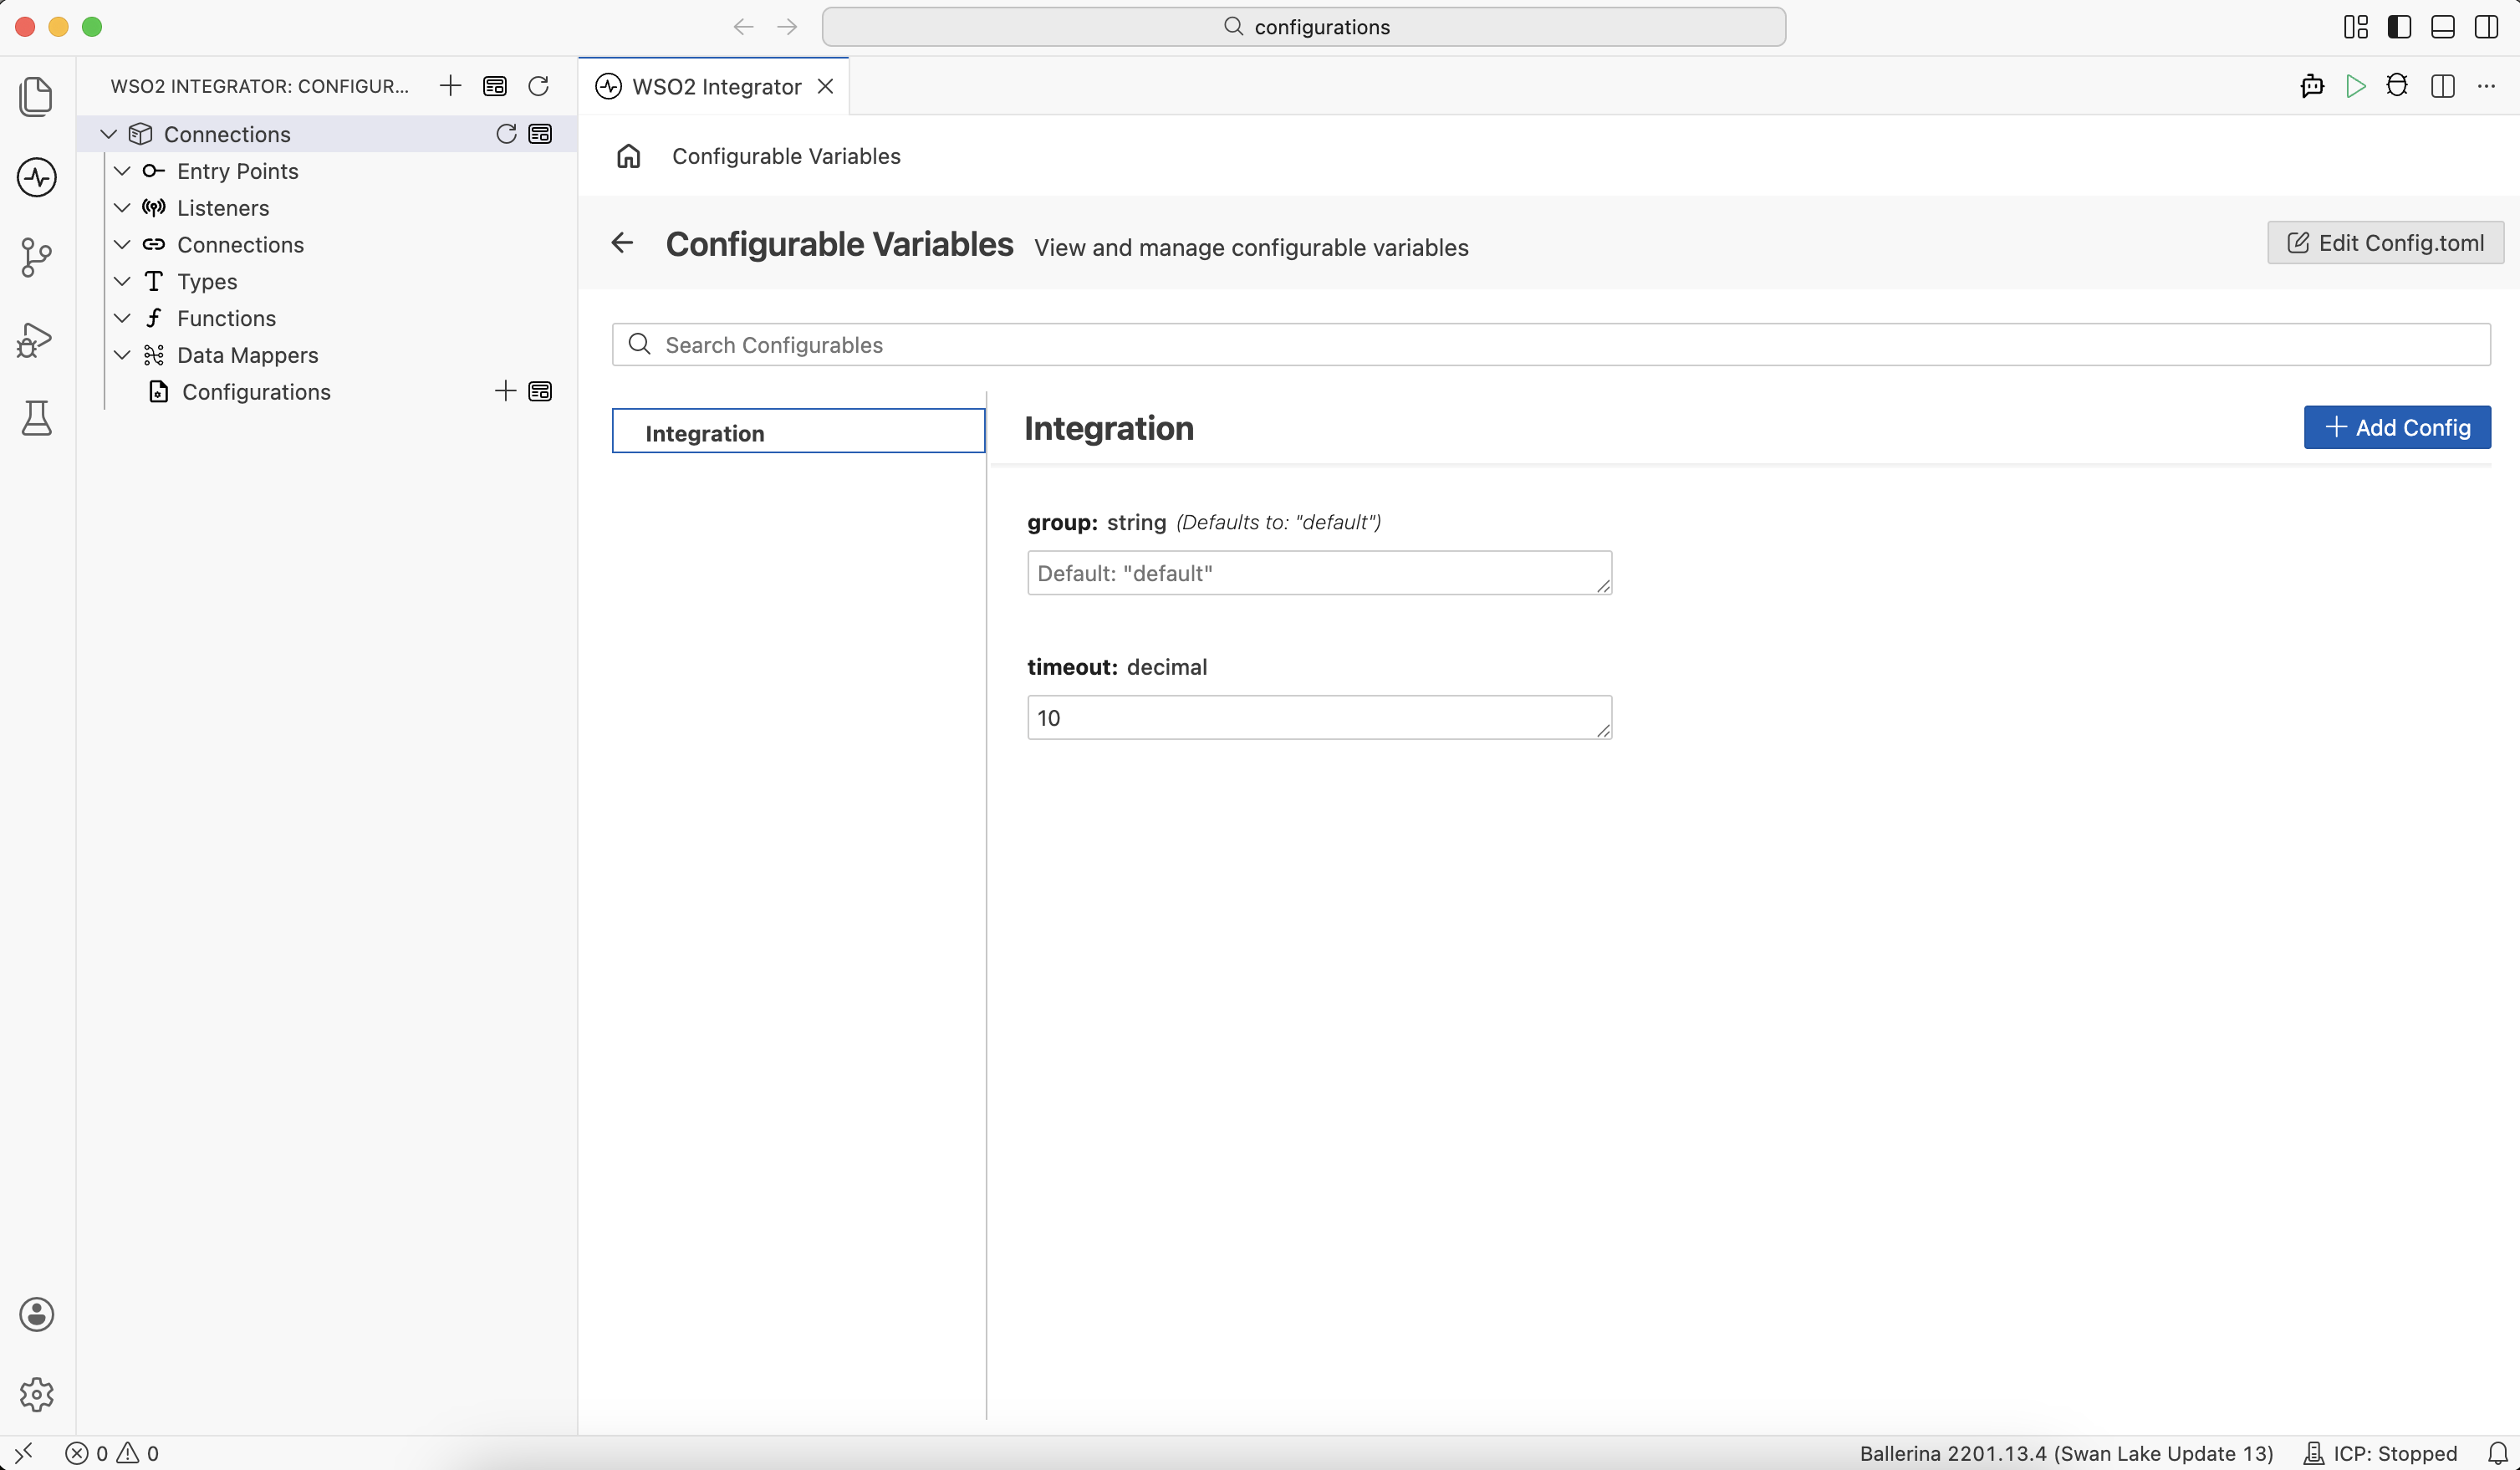Switch to WSO2 Integrator editor tab

715,87
